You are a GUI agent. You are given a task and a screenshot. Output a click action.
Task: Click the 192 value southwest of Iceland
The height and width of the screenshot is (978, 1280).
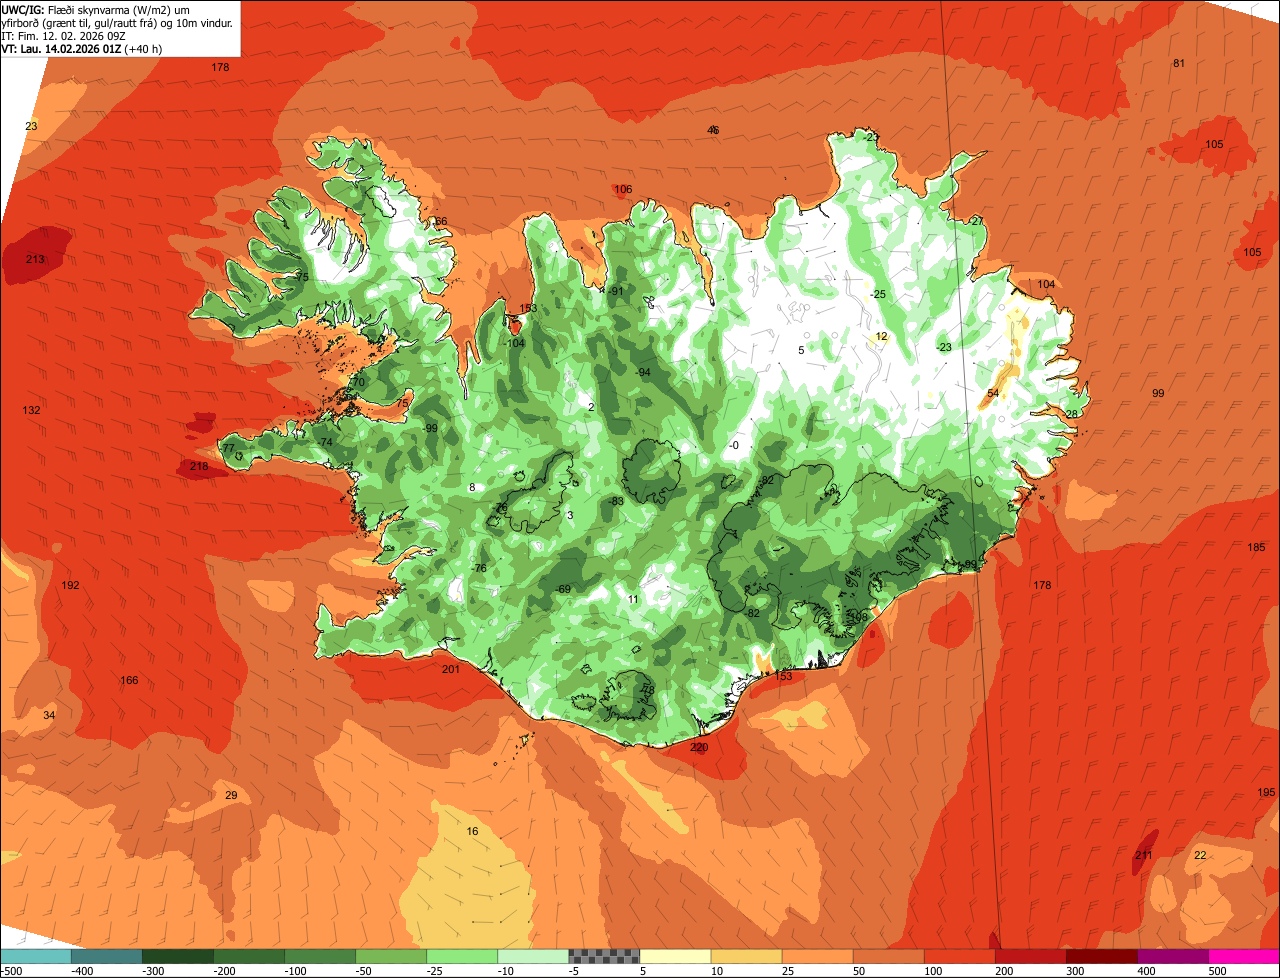70,585
